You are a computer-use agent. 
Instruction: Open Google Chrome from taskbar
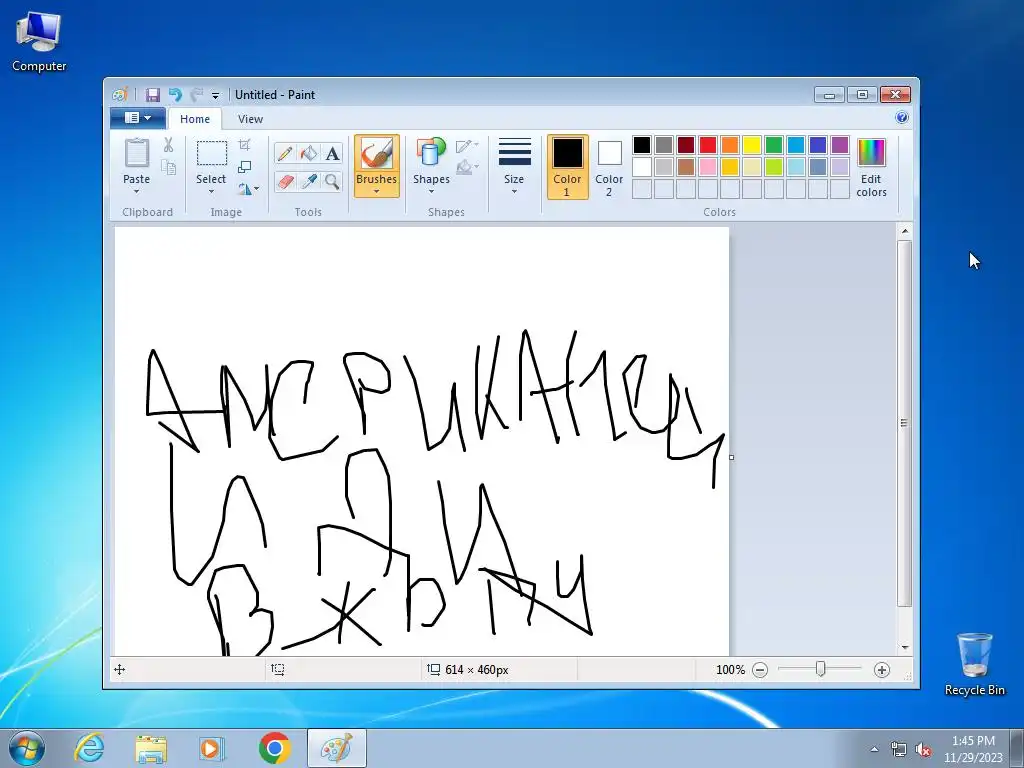click(275, 748)
